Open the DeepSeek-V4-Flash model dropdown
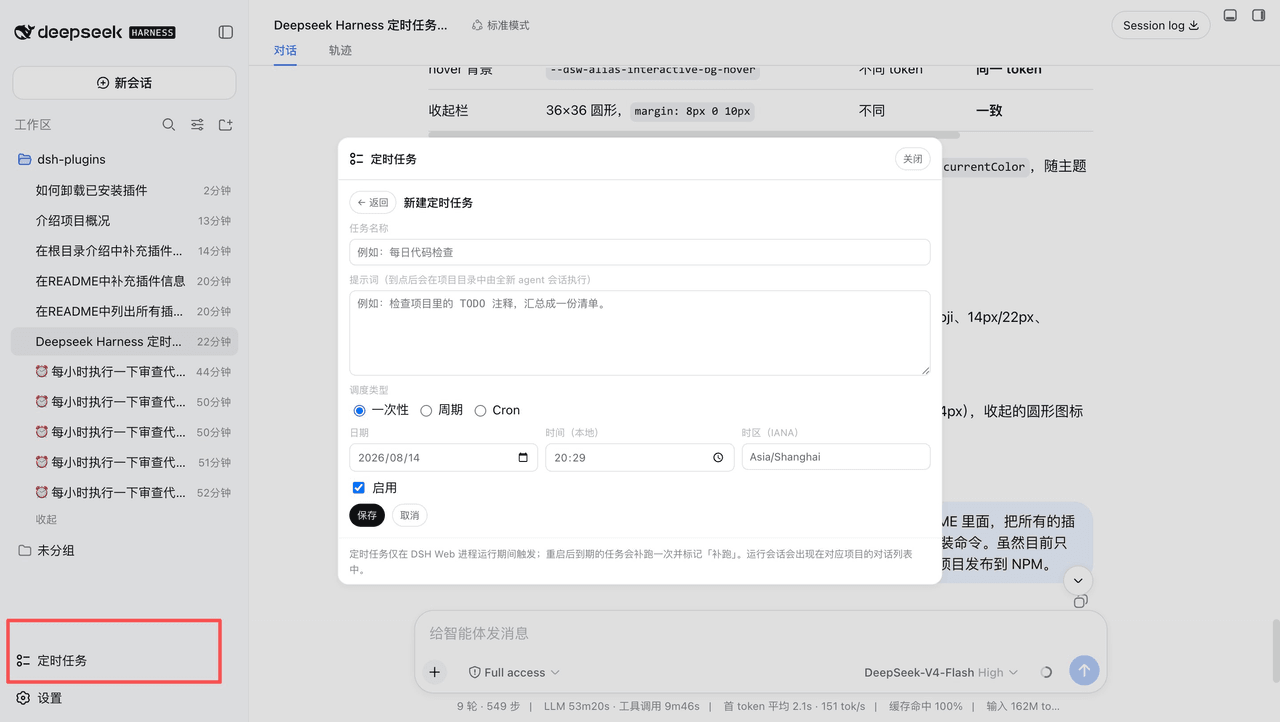The image size is (1280, 722). [x=941, y=672]
